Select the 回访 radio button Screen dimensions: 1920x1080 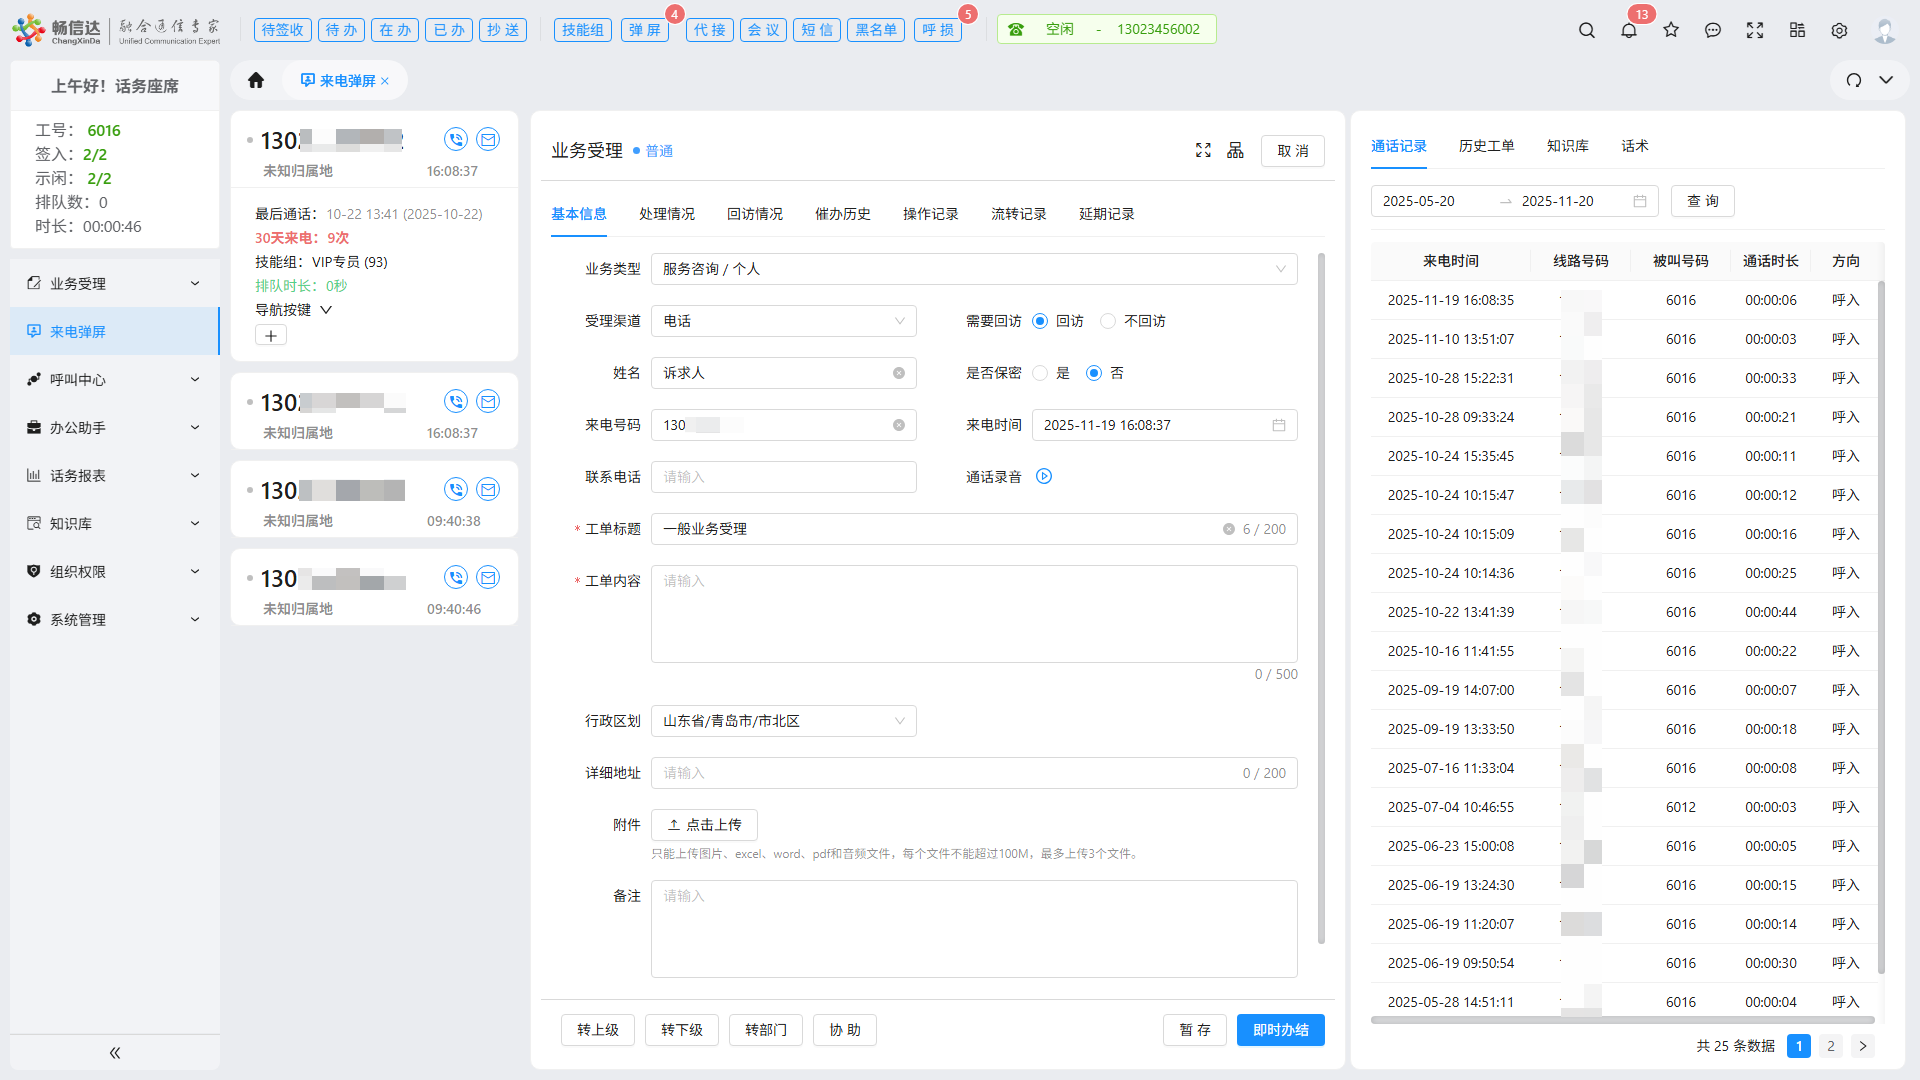coord(1041,321)
